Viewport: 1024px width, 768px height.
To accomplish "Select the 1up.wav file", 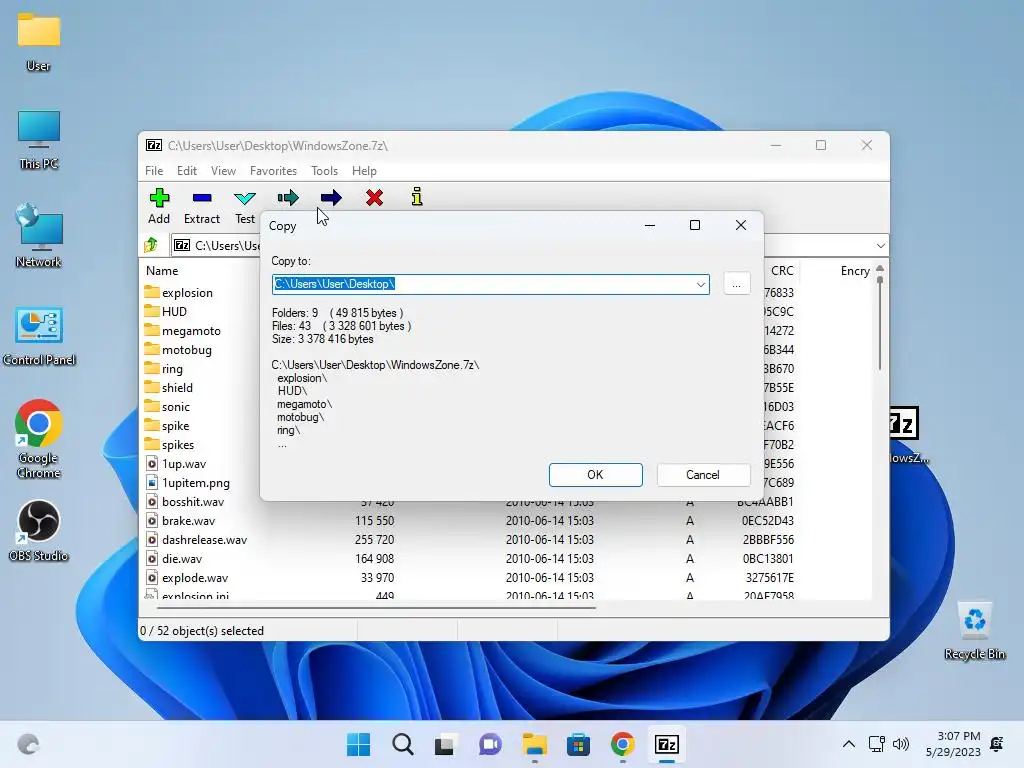I will [176, 464].
